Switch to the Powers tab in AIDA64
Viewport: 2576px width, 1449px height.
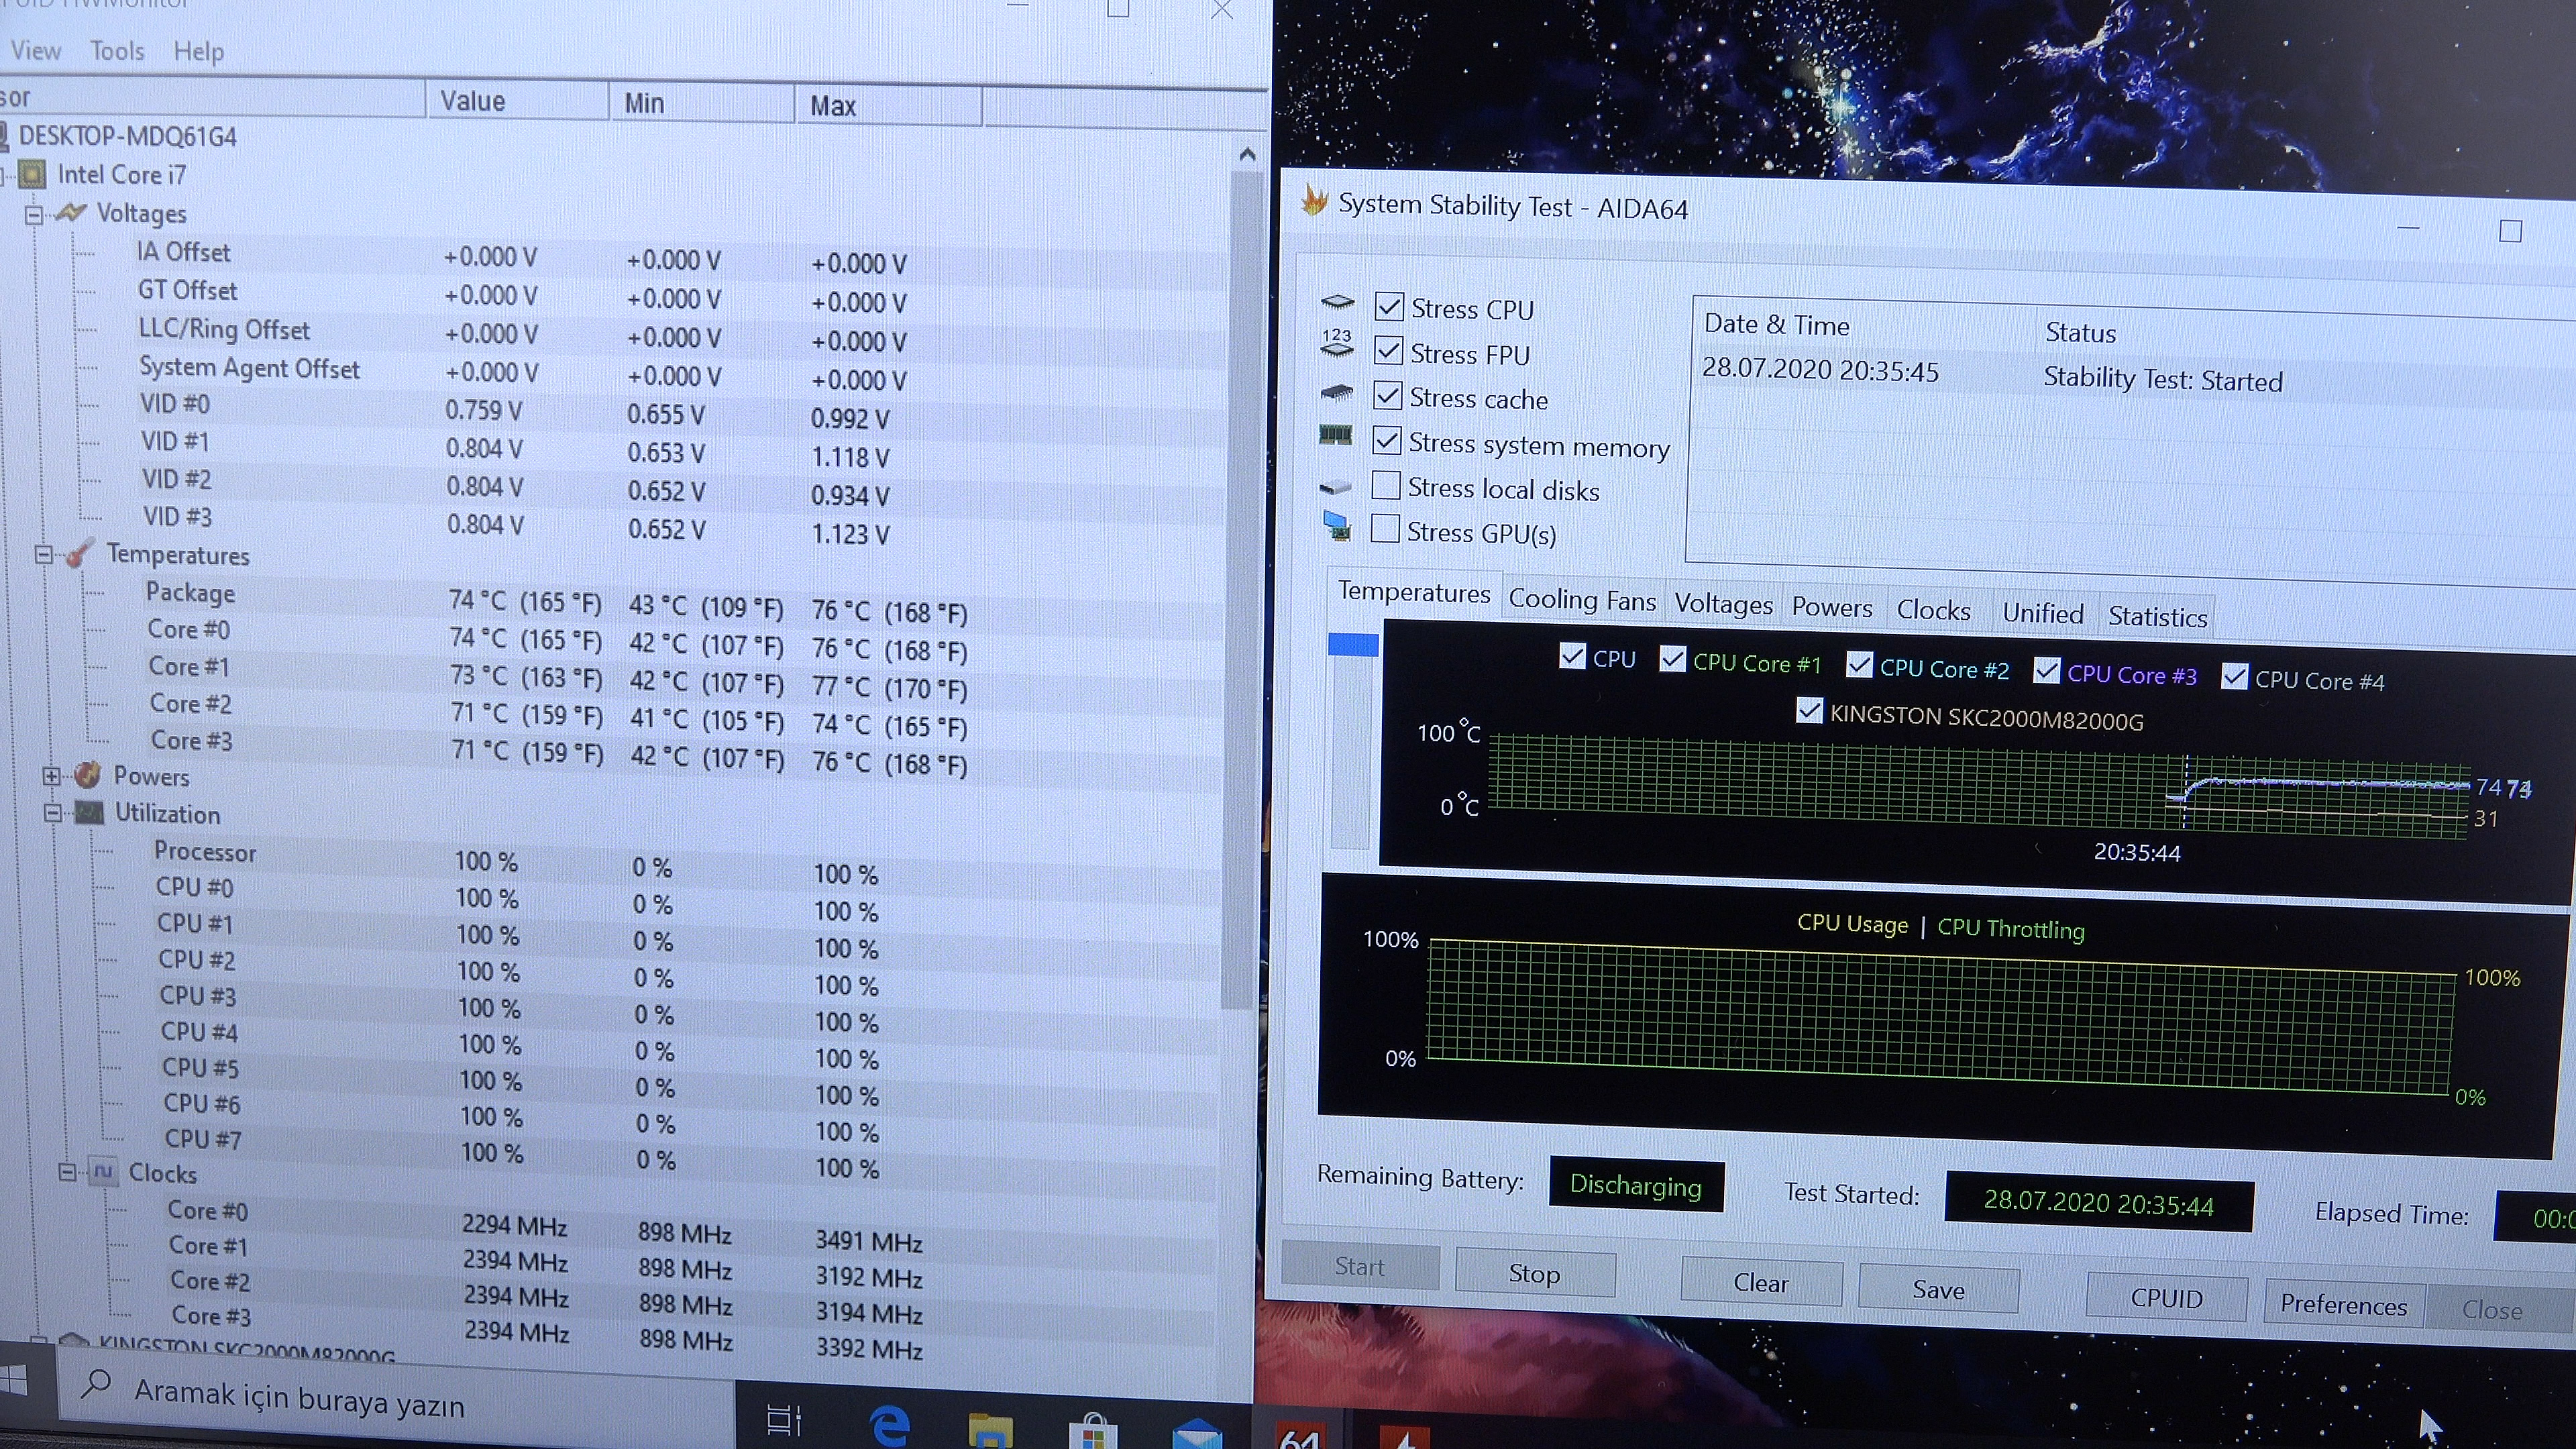click(x=1832, y=608)
